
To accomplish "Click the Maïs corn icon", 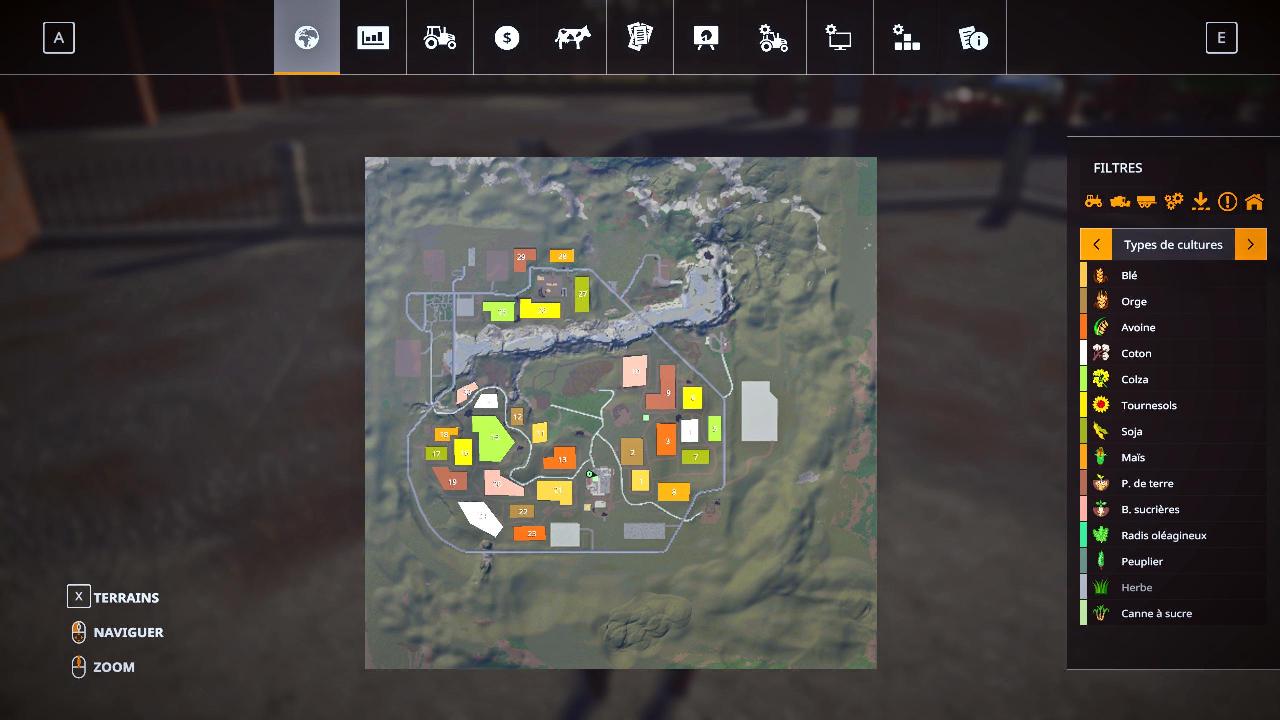I will pos(1101,457).
